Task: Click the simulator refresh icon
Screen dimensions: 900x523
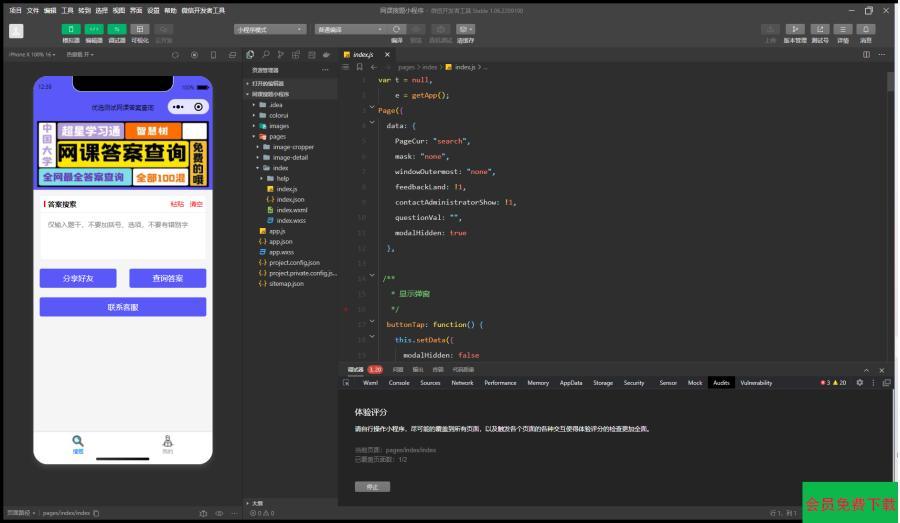Action: pyautogui.click(x=176, y=55)
